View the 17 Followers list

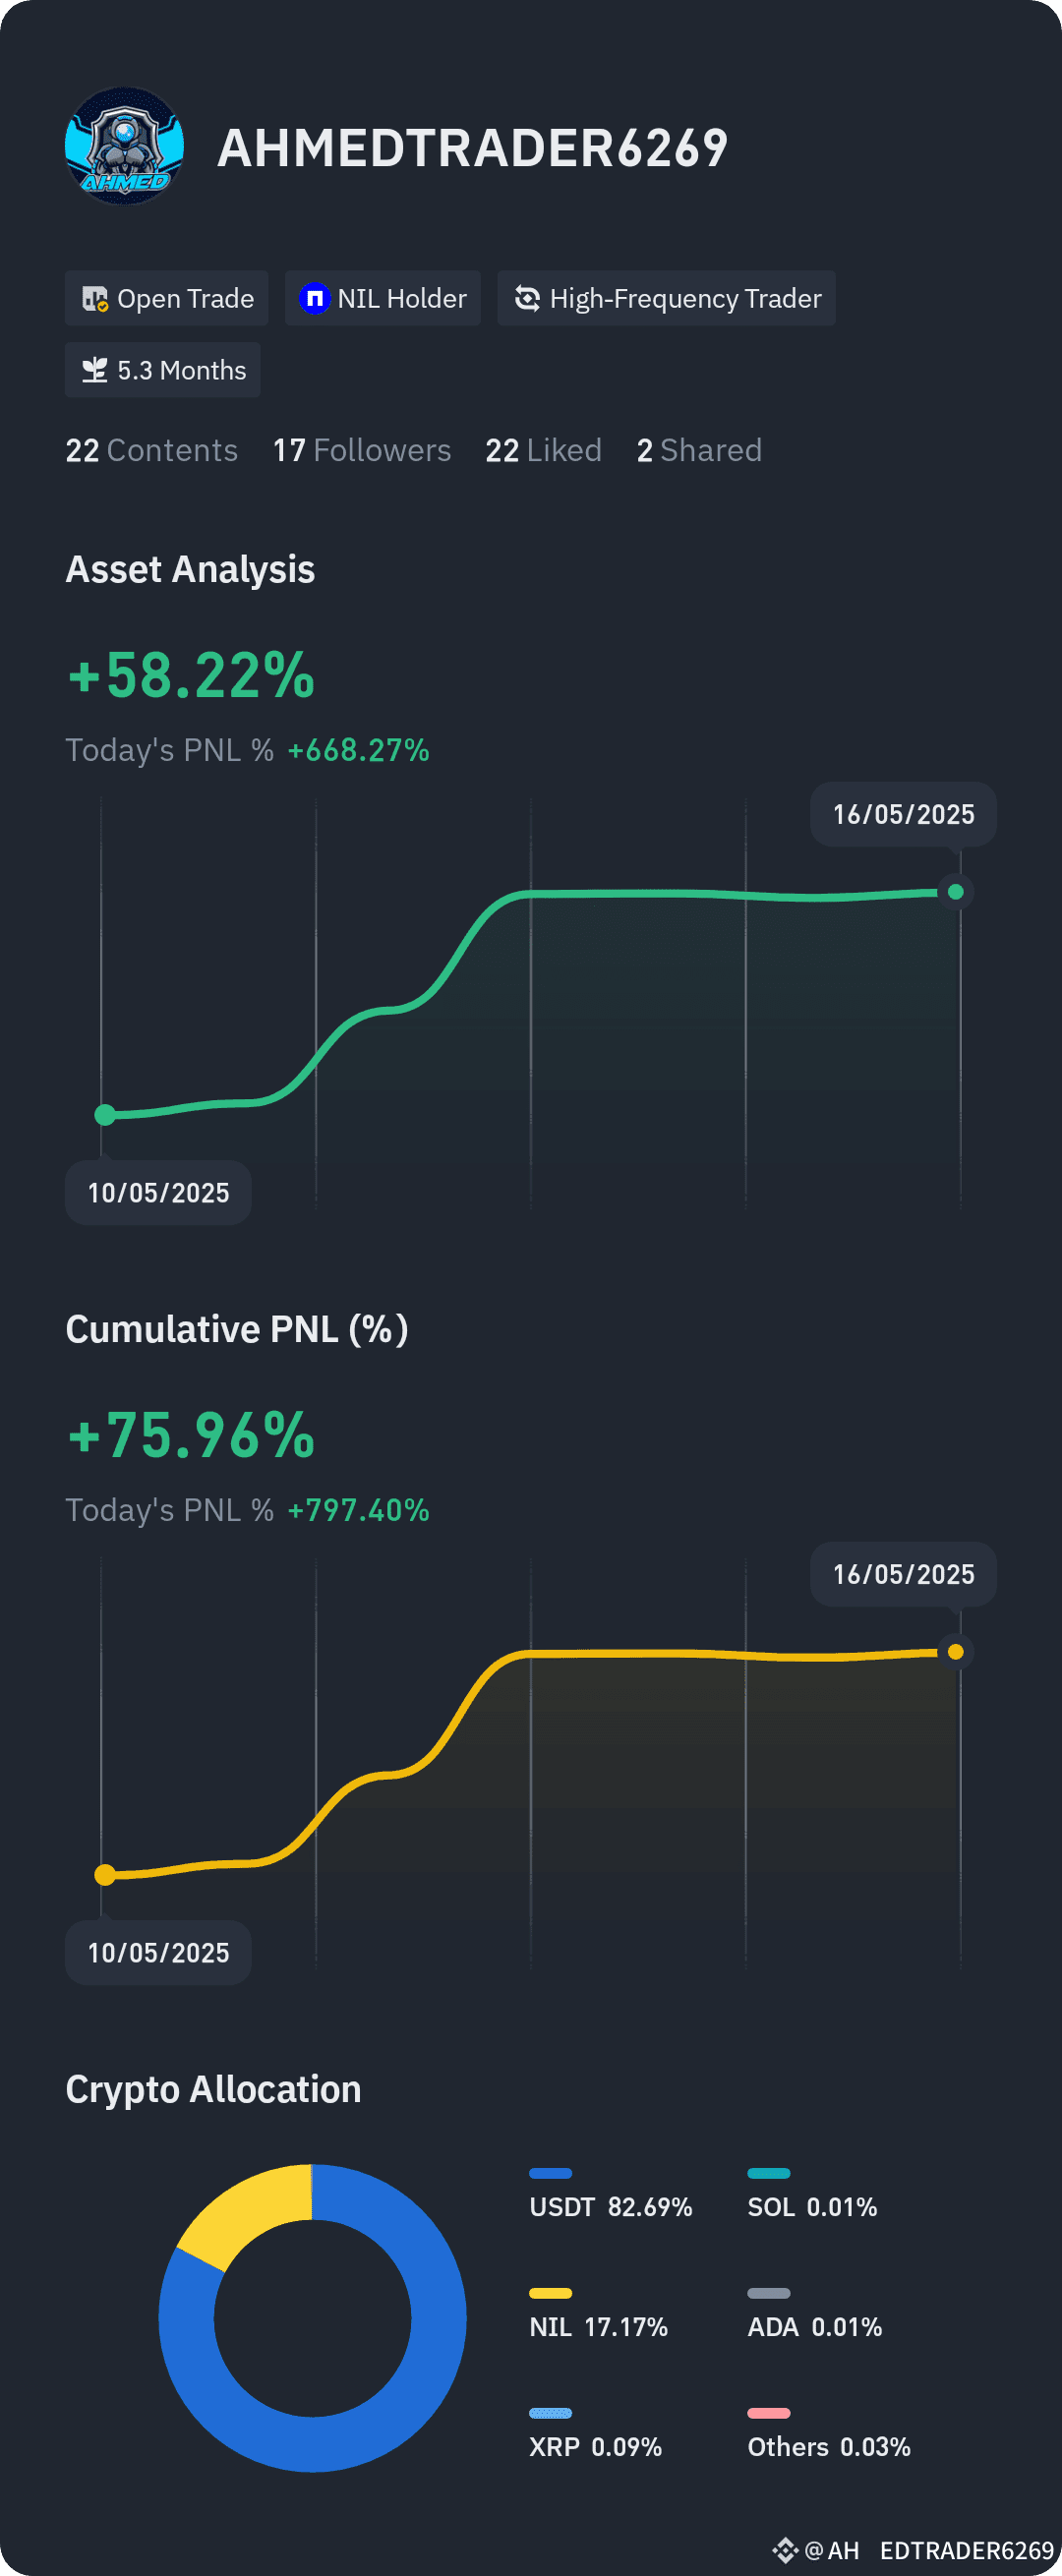coord(362,450)
